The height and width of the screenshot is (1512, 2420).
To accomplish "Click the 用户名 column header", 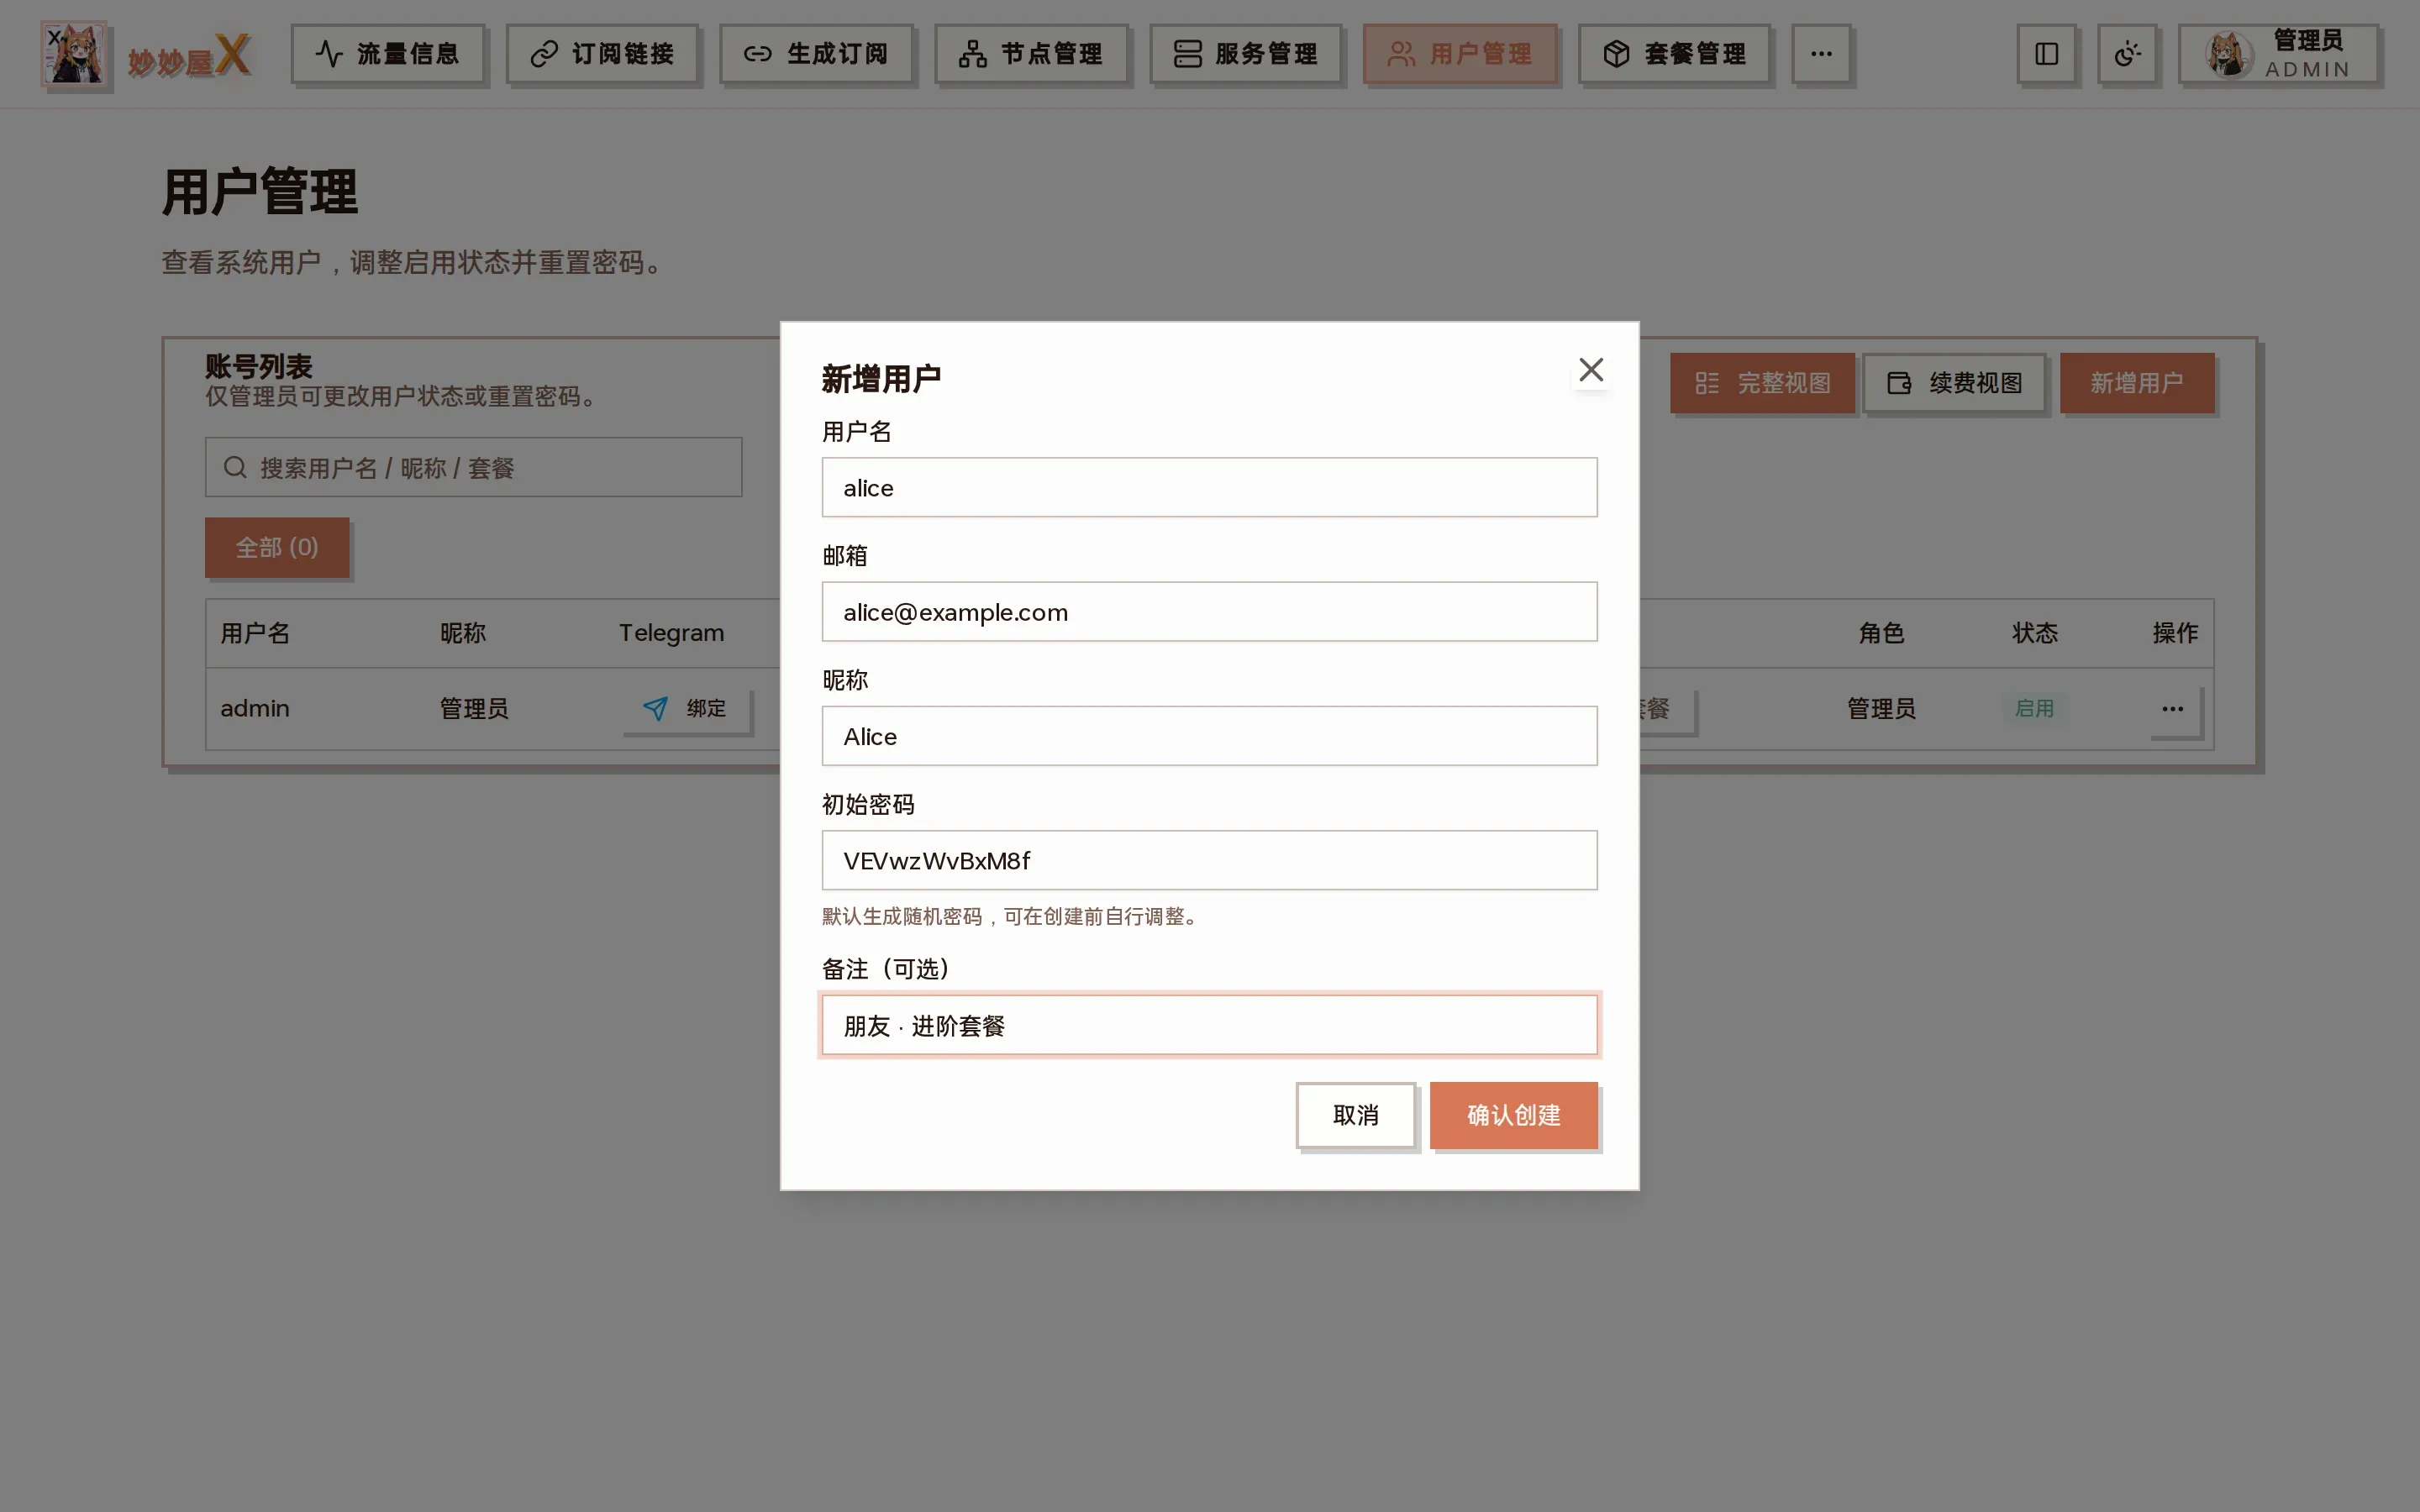I will point(255,633).
